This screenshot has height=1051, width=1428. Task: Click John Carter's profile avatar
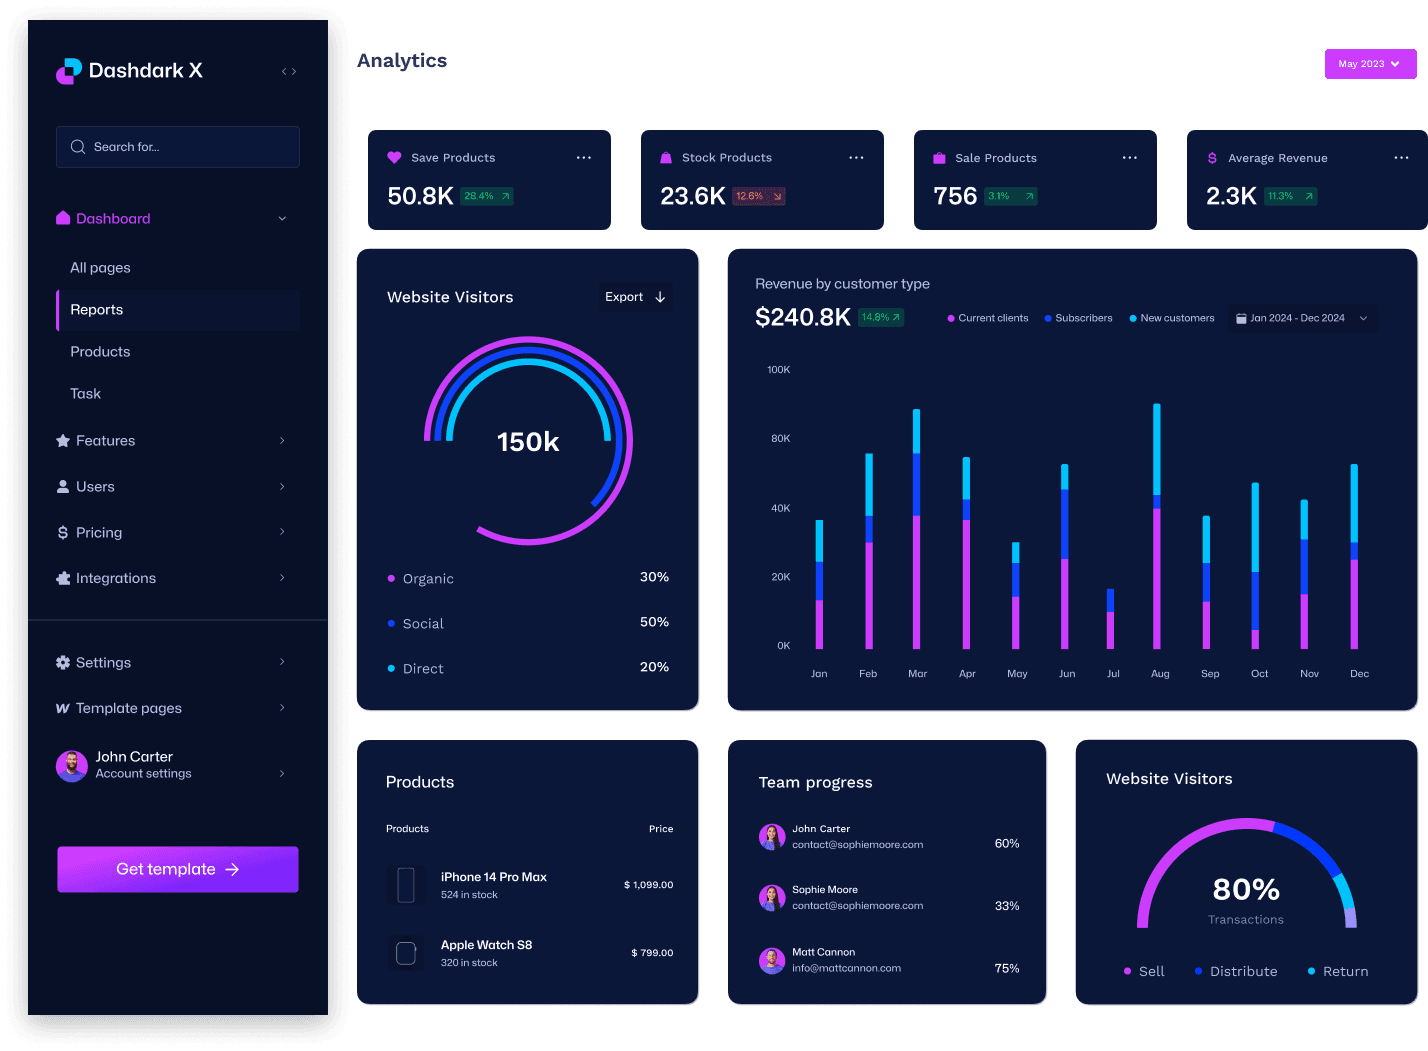(x=71, y=766)
